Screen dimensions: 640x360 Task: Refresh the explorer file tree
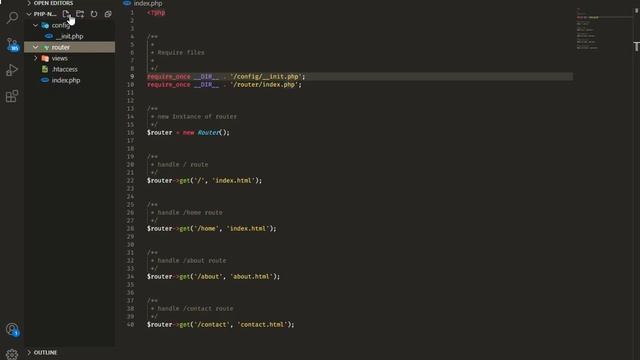point(94,14)
